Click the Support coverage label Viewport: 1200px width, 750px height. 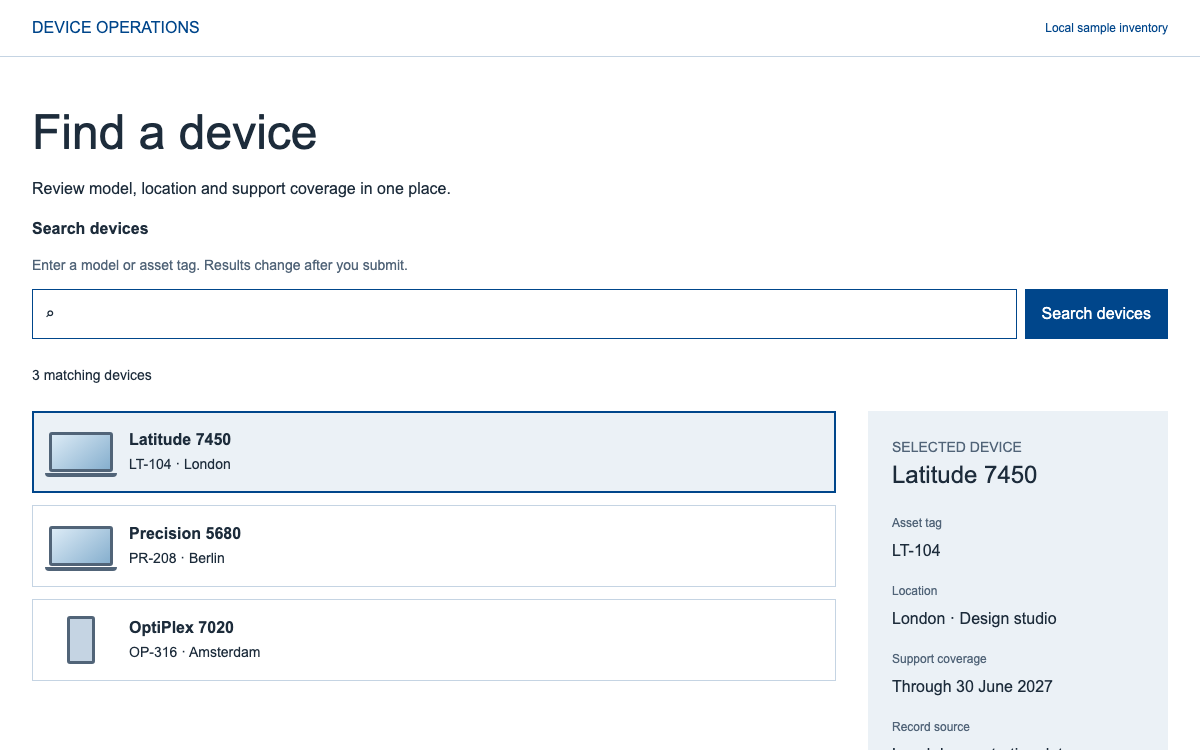939,659
